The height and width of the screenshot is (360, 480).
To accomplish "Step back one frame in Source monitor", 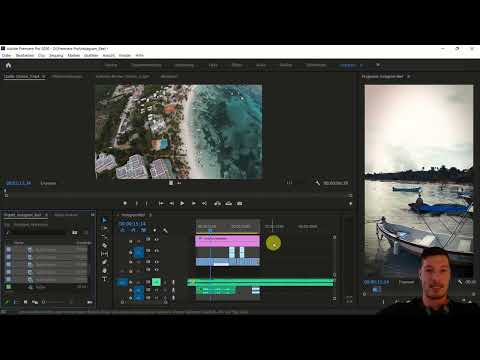I will [172, 203].
